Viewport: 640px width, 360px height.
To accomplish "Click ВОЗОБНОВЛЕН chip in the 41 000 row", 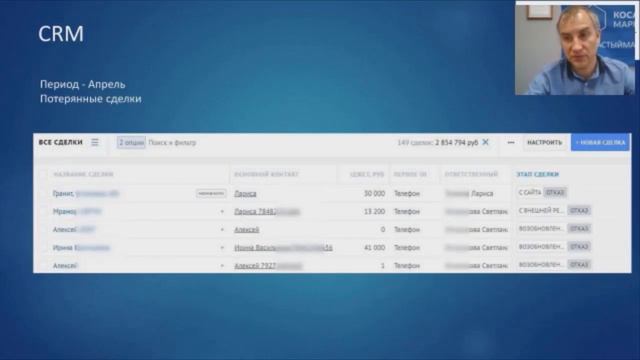I will [x=541, y=247].
